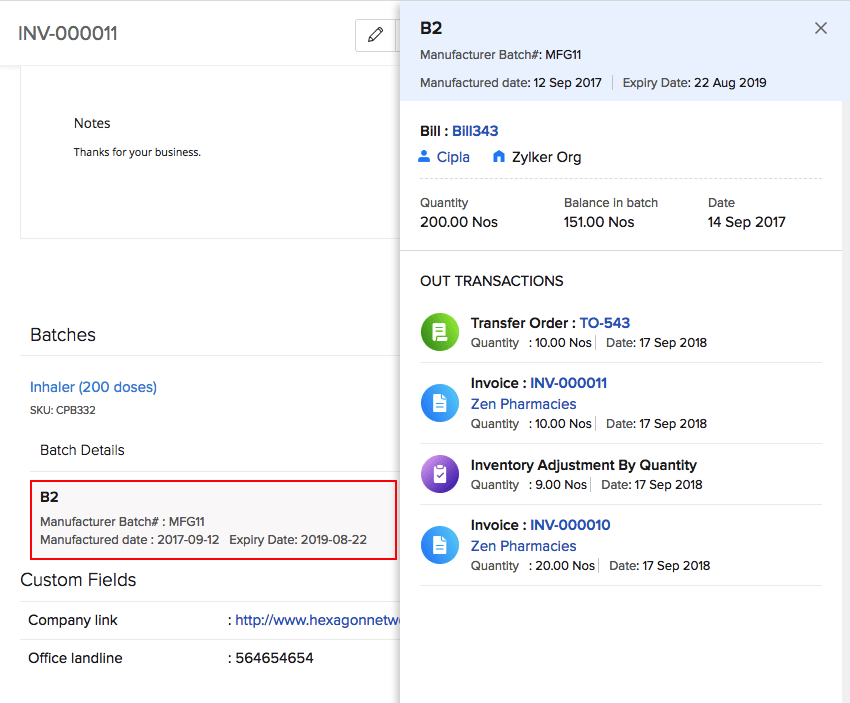The width and height of the screenshot is (850, 703).
Task: Open Transfer Order TO-543
Action: coord(604,323)
